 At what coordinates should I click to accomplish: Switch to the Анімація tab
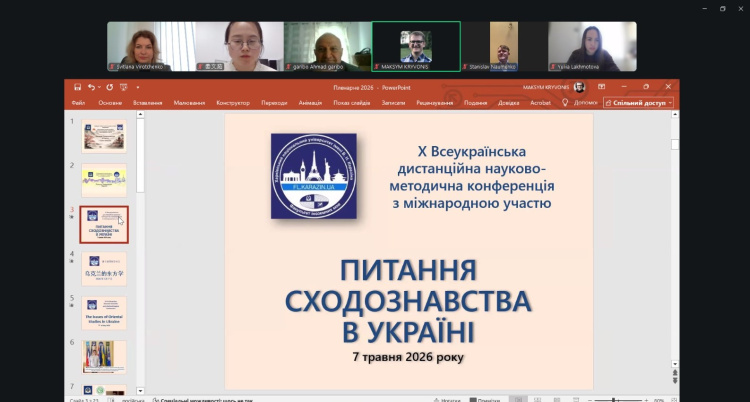(x=310, y=103)
